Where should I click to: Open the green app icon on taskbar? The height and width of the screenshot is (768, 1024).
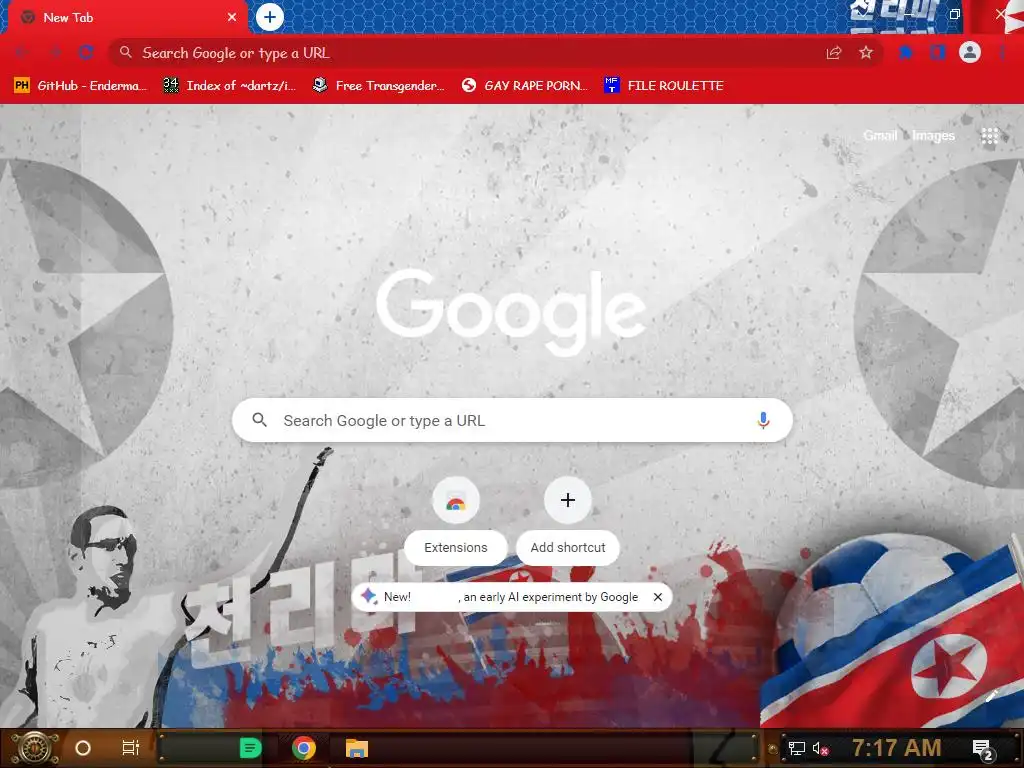tap(250, 748)
